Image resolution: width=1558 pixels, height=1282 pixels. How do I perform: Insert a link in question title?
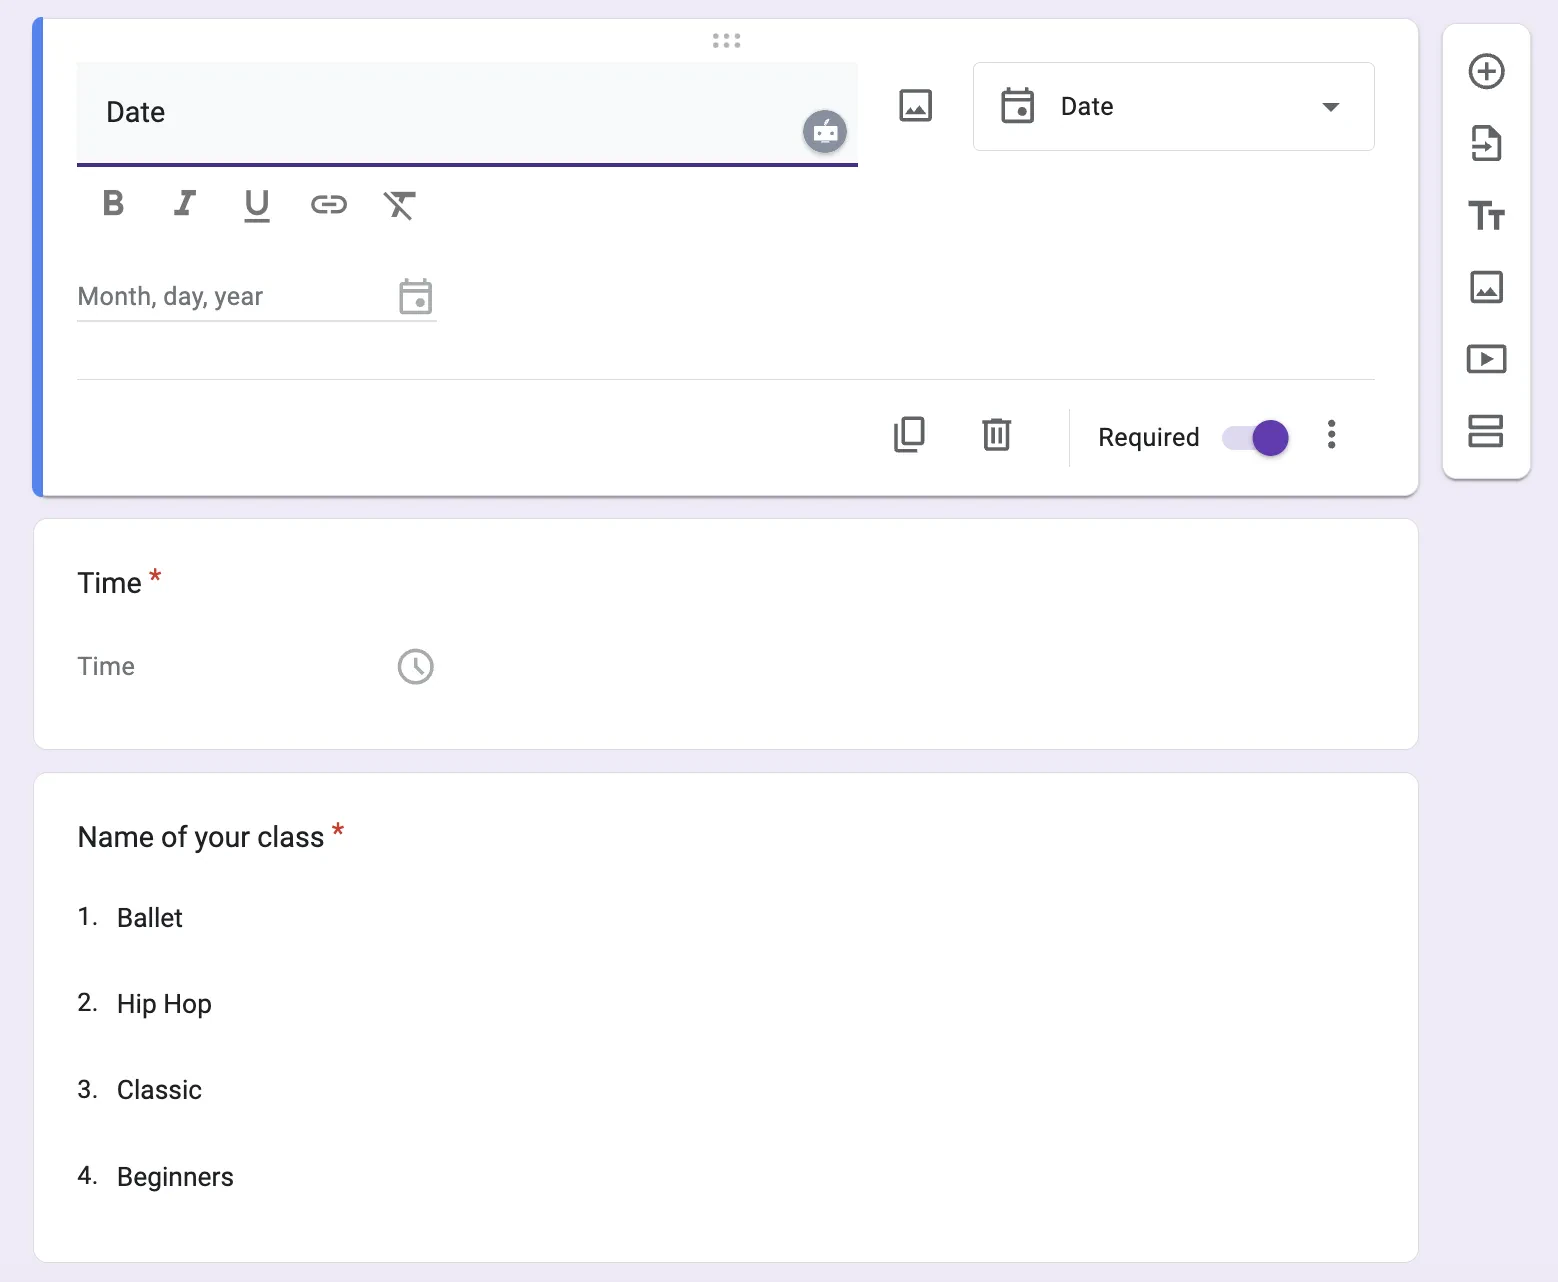[x=328, y=205]
